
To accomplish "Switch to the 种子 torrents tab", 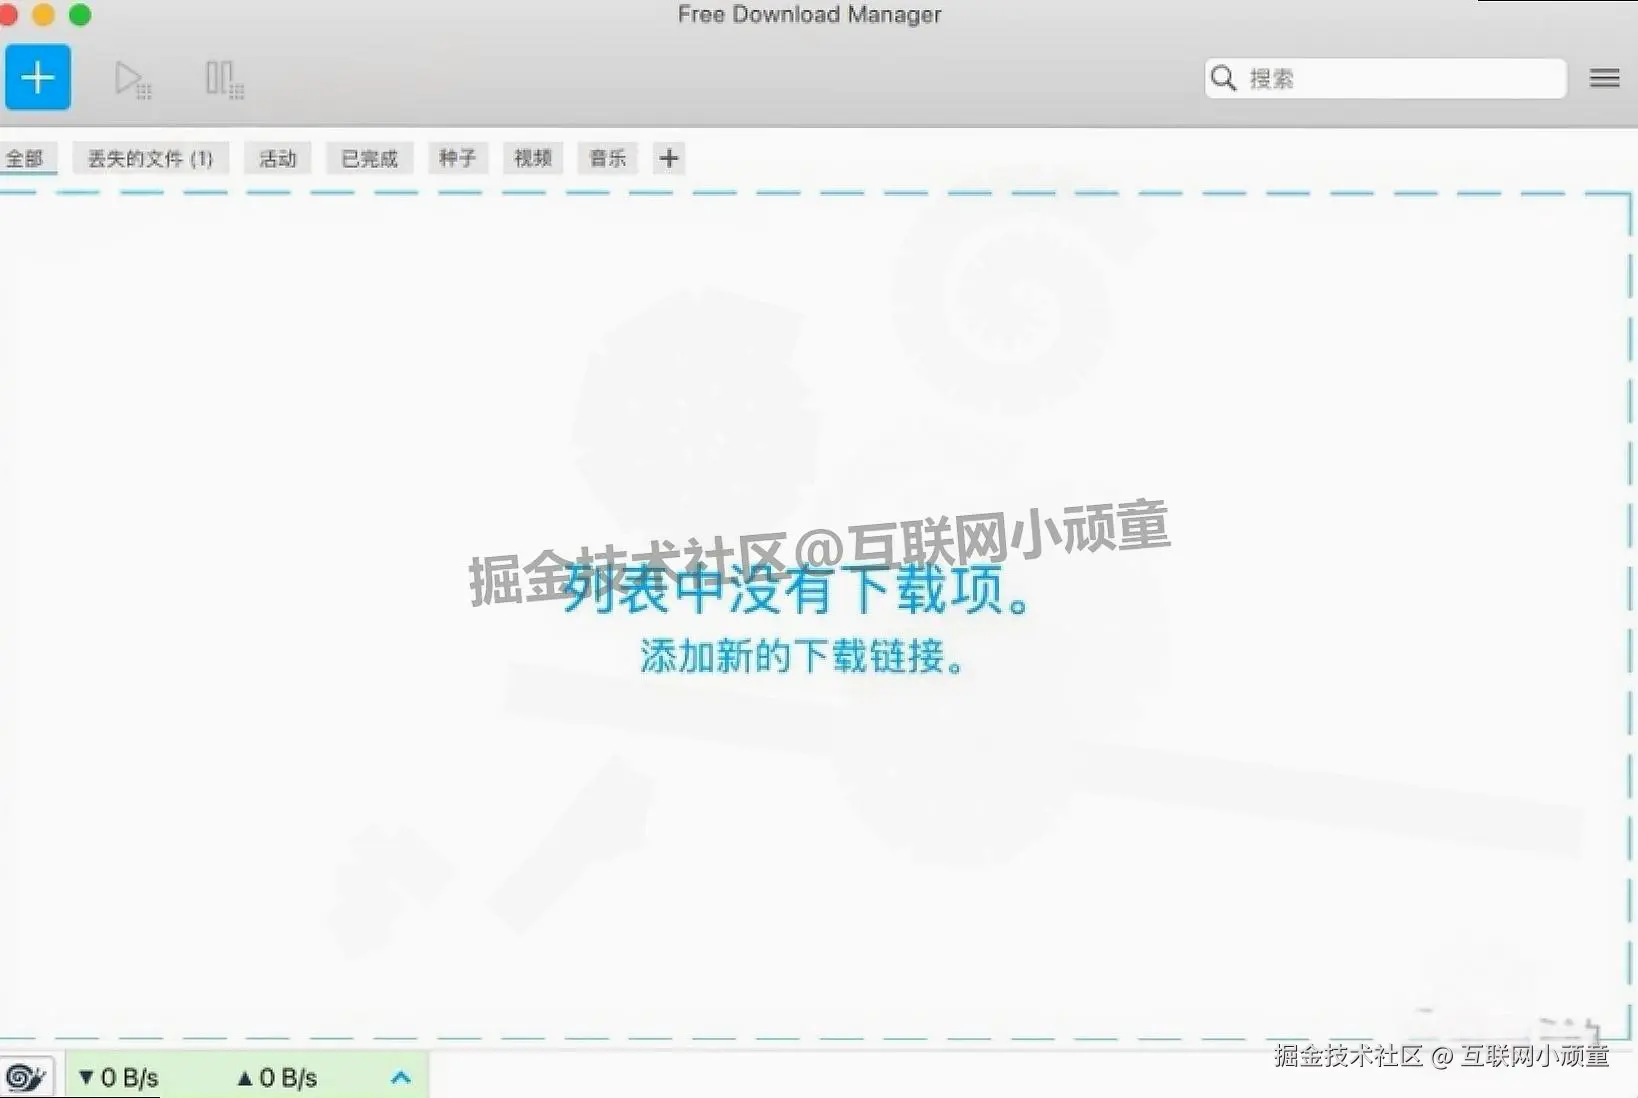I will [457, 158].
